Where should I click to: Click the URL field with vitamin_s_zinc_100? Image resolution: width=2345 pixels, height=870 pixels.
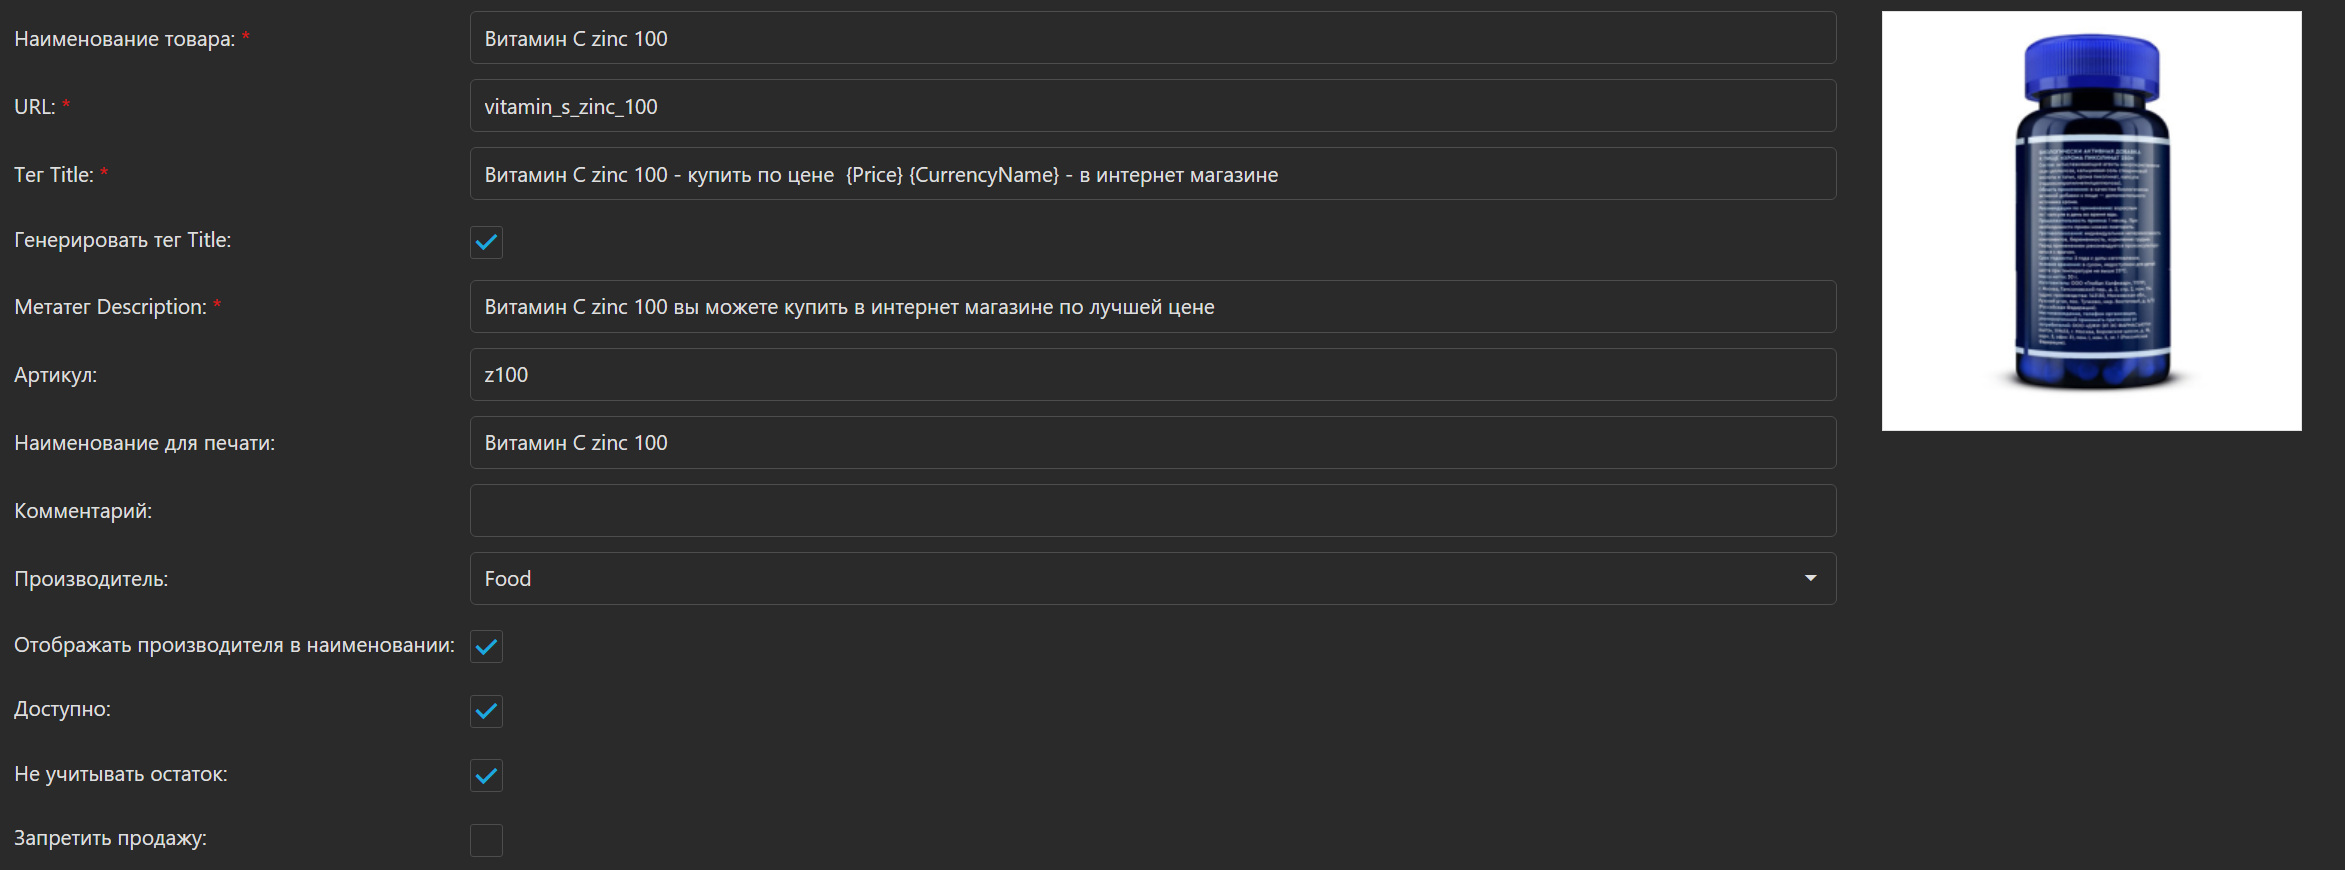[x=1152, y=106]
